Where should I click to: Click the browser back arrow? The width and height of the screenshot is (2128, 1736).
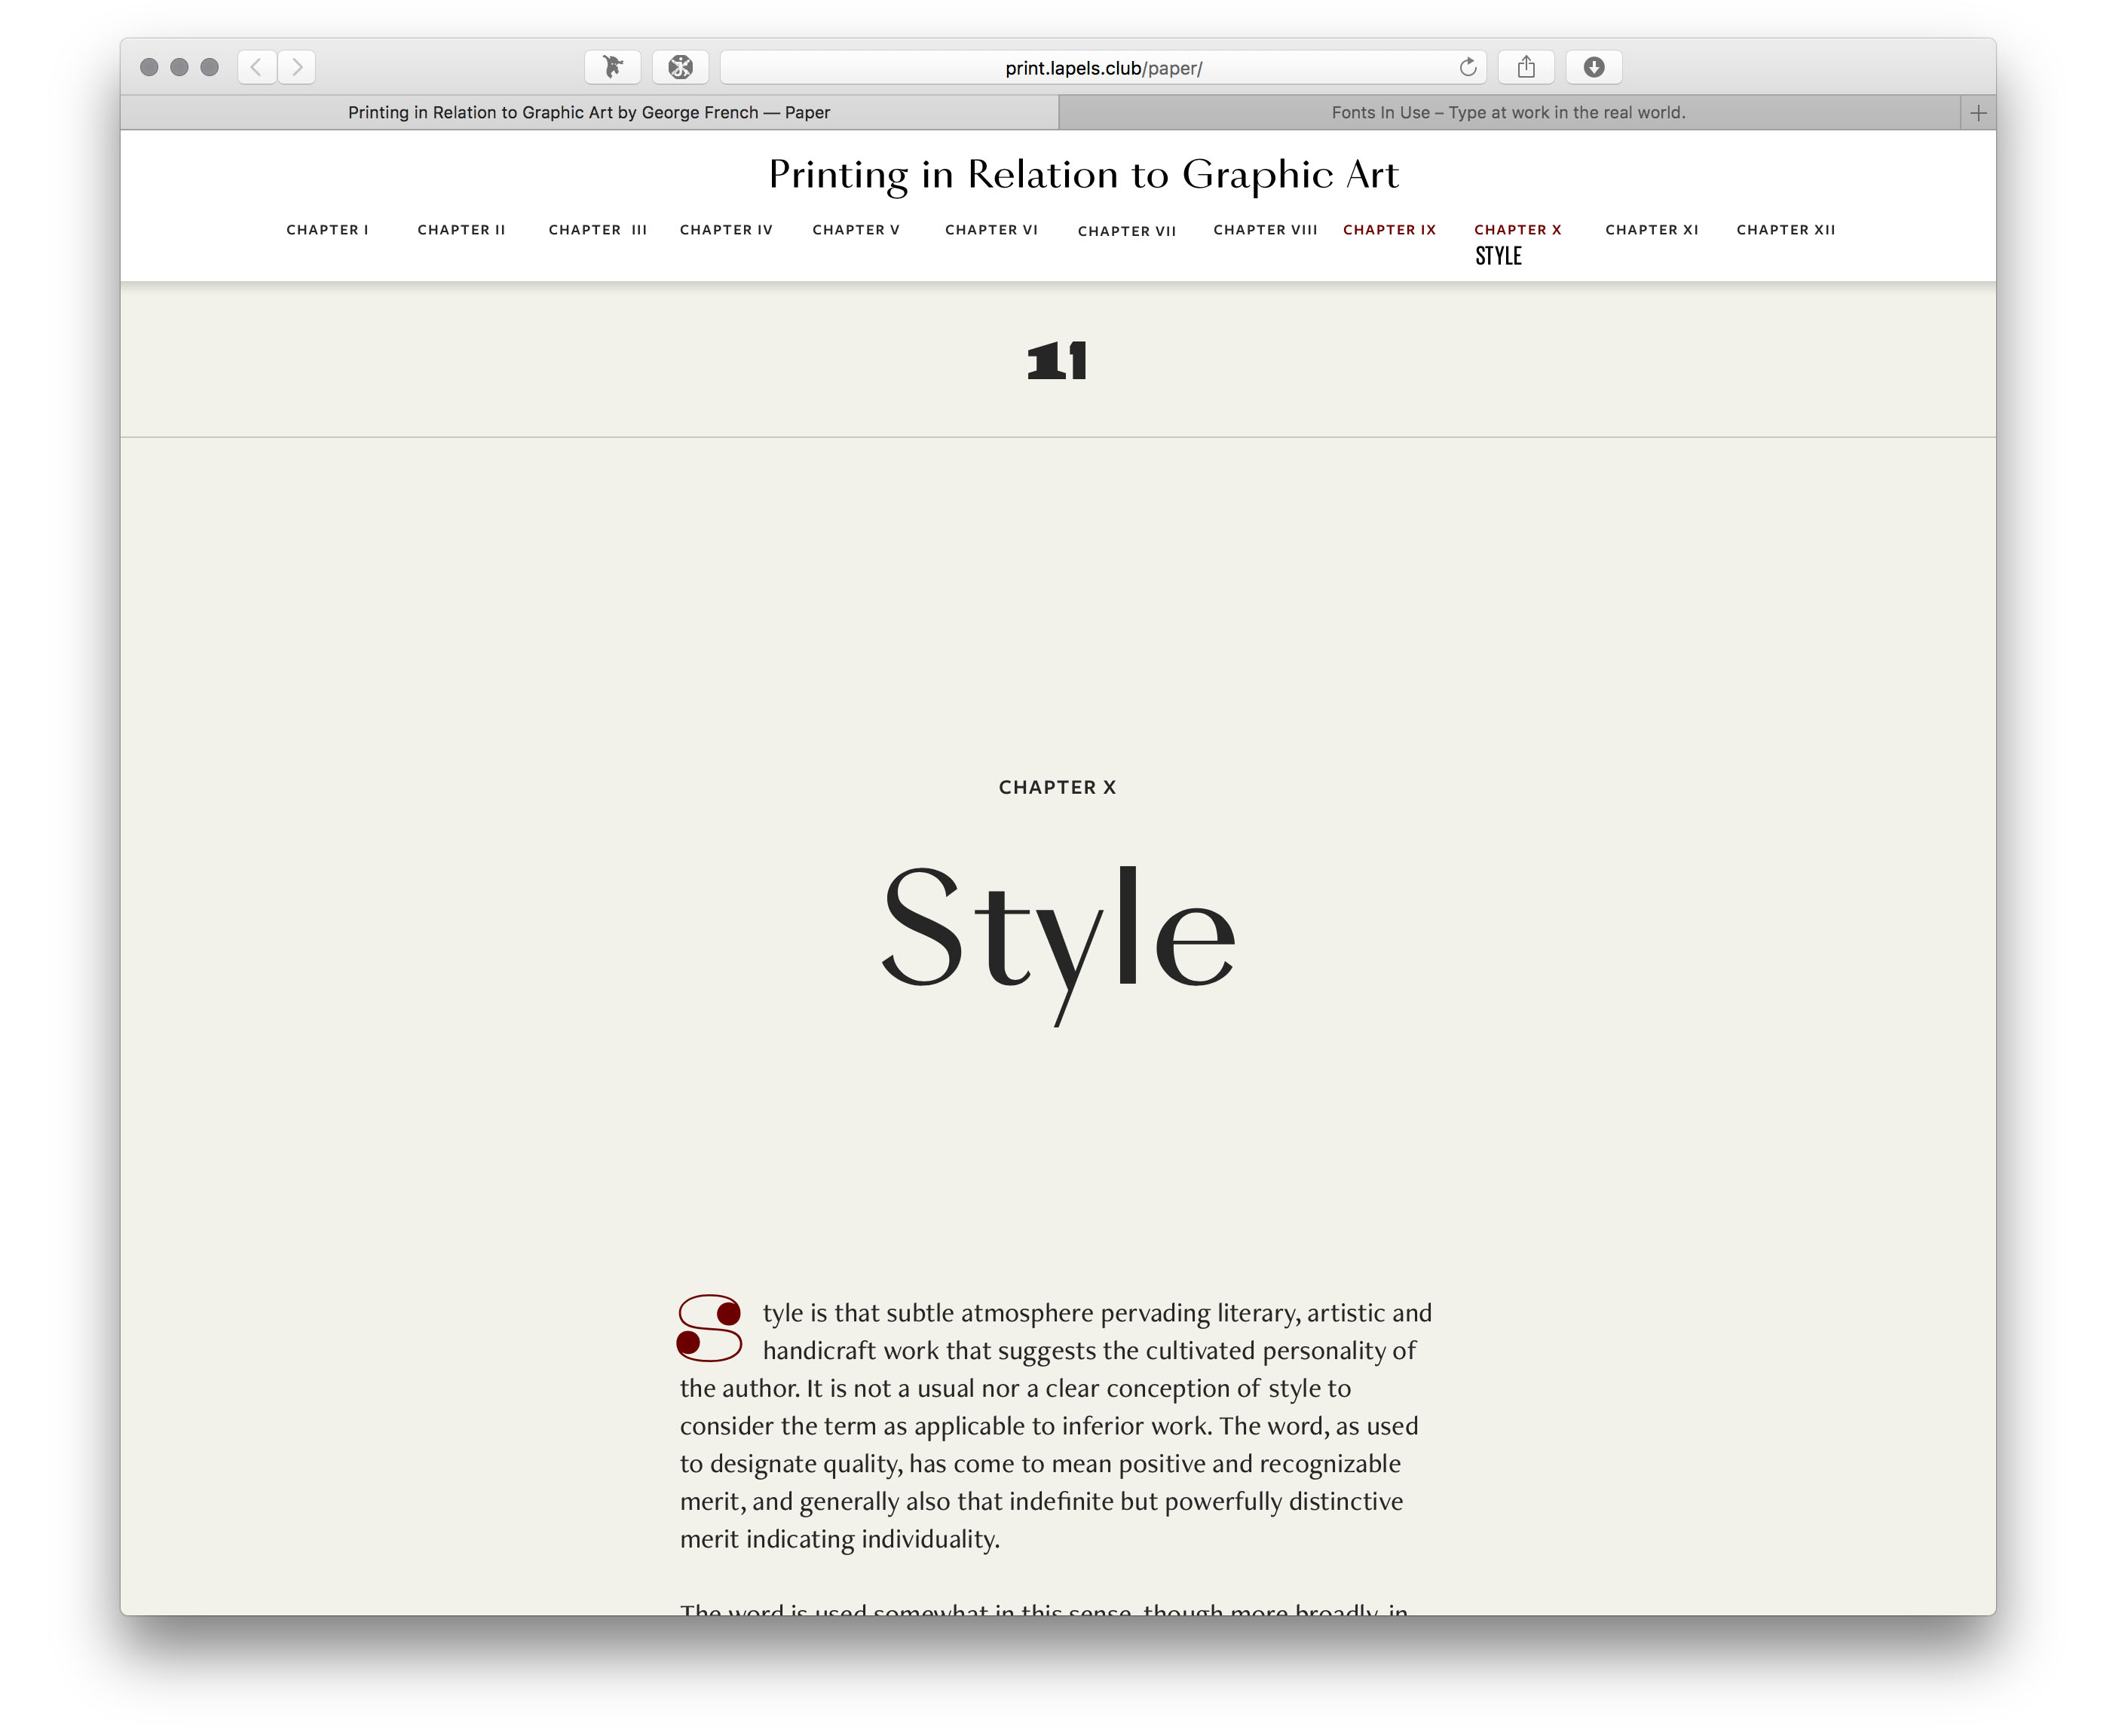(x=257, y=67)
